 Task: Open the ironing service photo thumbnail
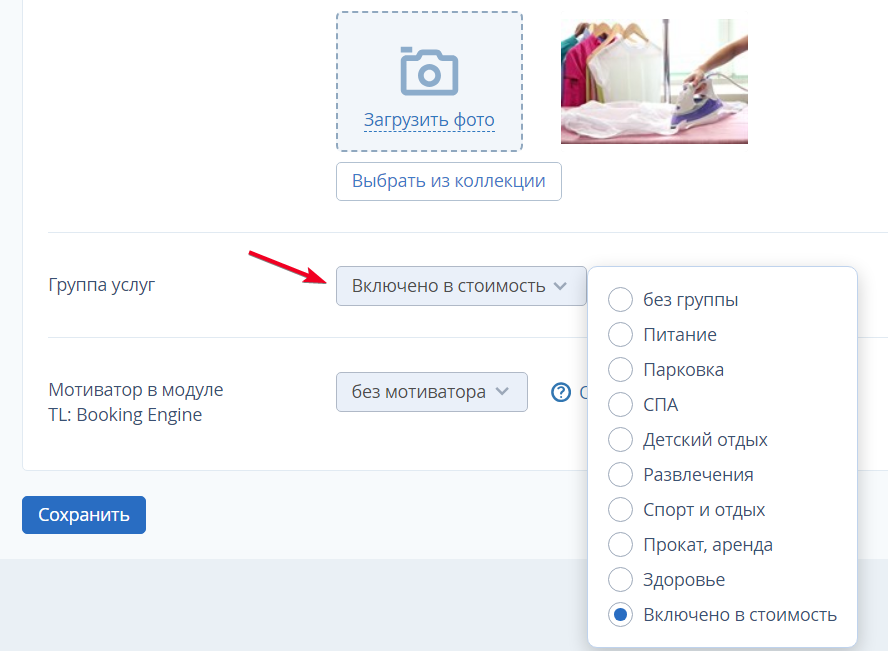(x=654, y=82)
